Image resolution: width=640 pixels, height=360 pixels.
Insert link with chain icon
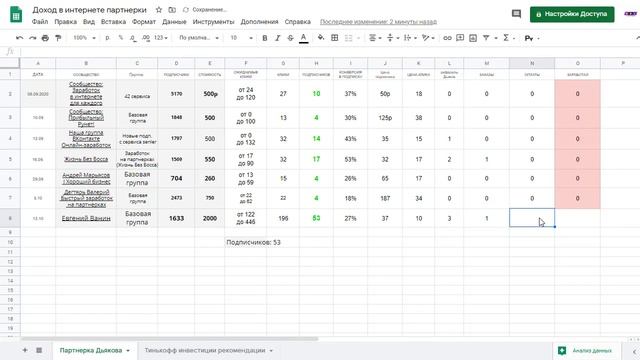click(447, 38)
